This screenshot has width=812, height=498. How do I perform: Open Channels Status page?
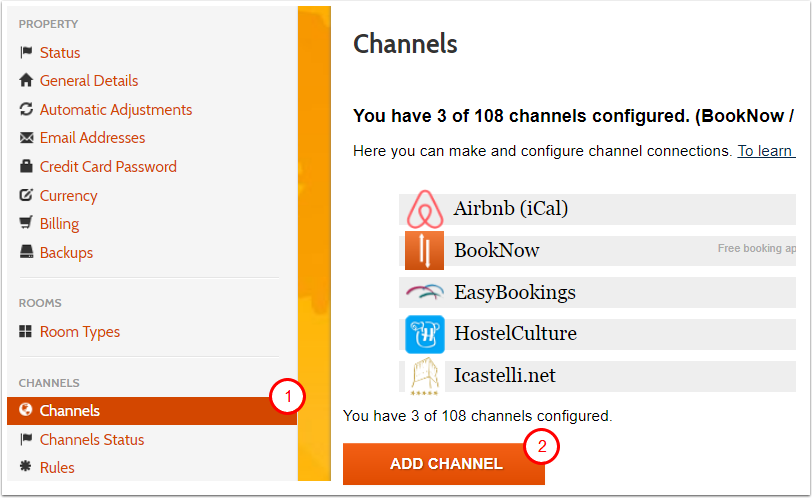pyautogui.click(x=92, y=440)
